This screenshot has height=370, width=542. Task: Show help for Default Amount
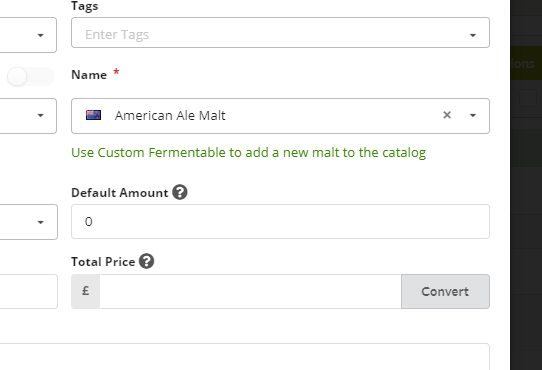pyautogui.click(x=180, y=192)
